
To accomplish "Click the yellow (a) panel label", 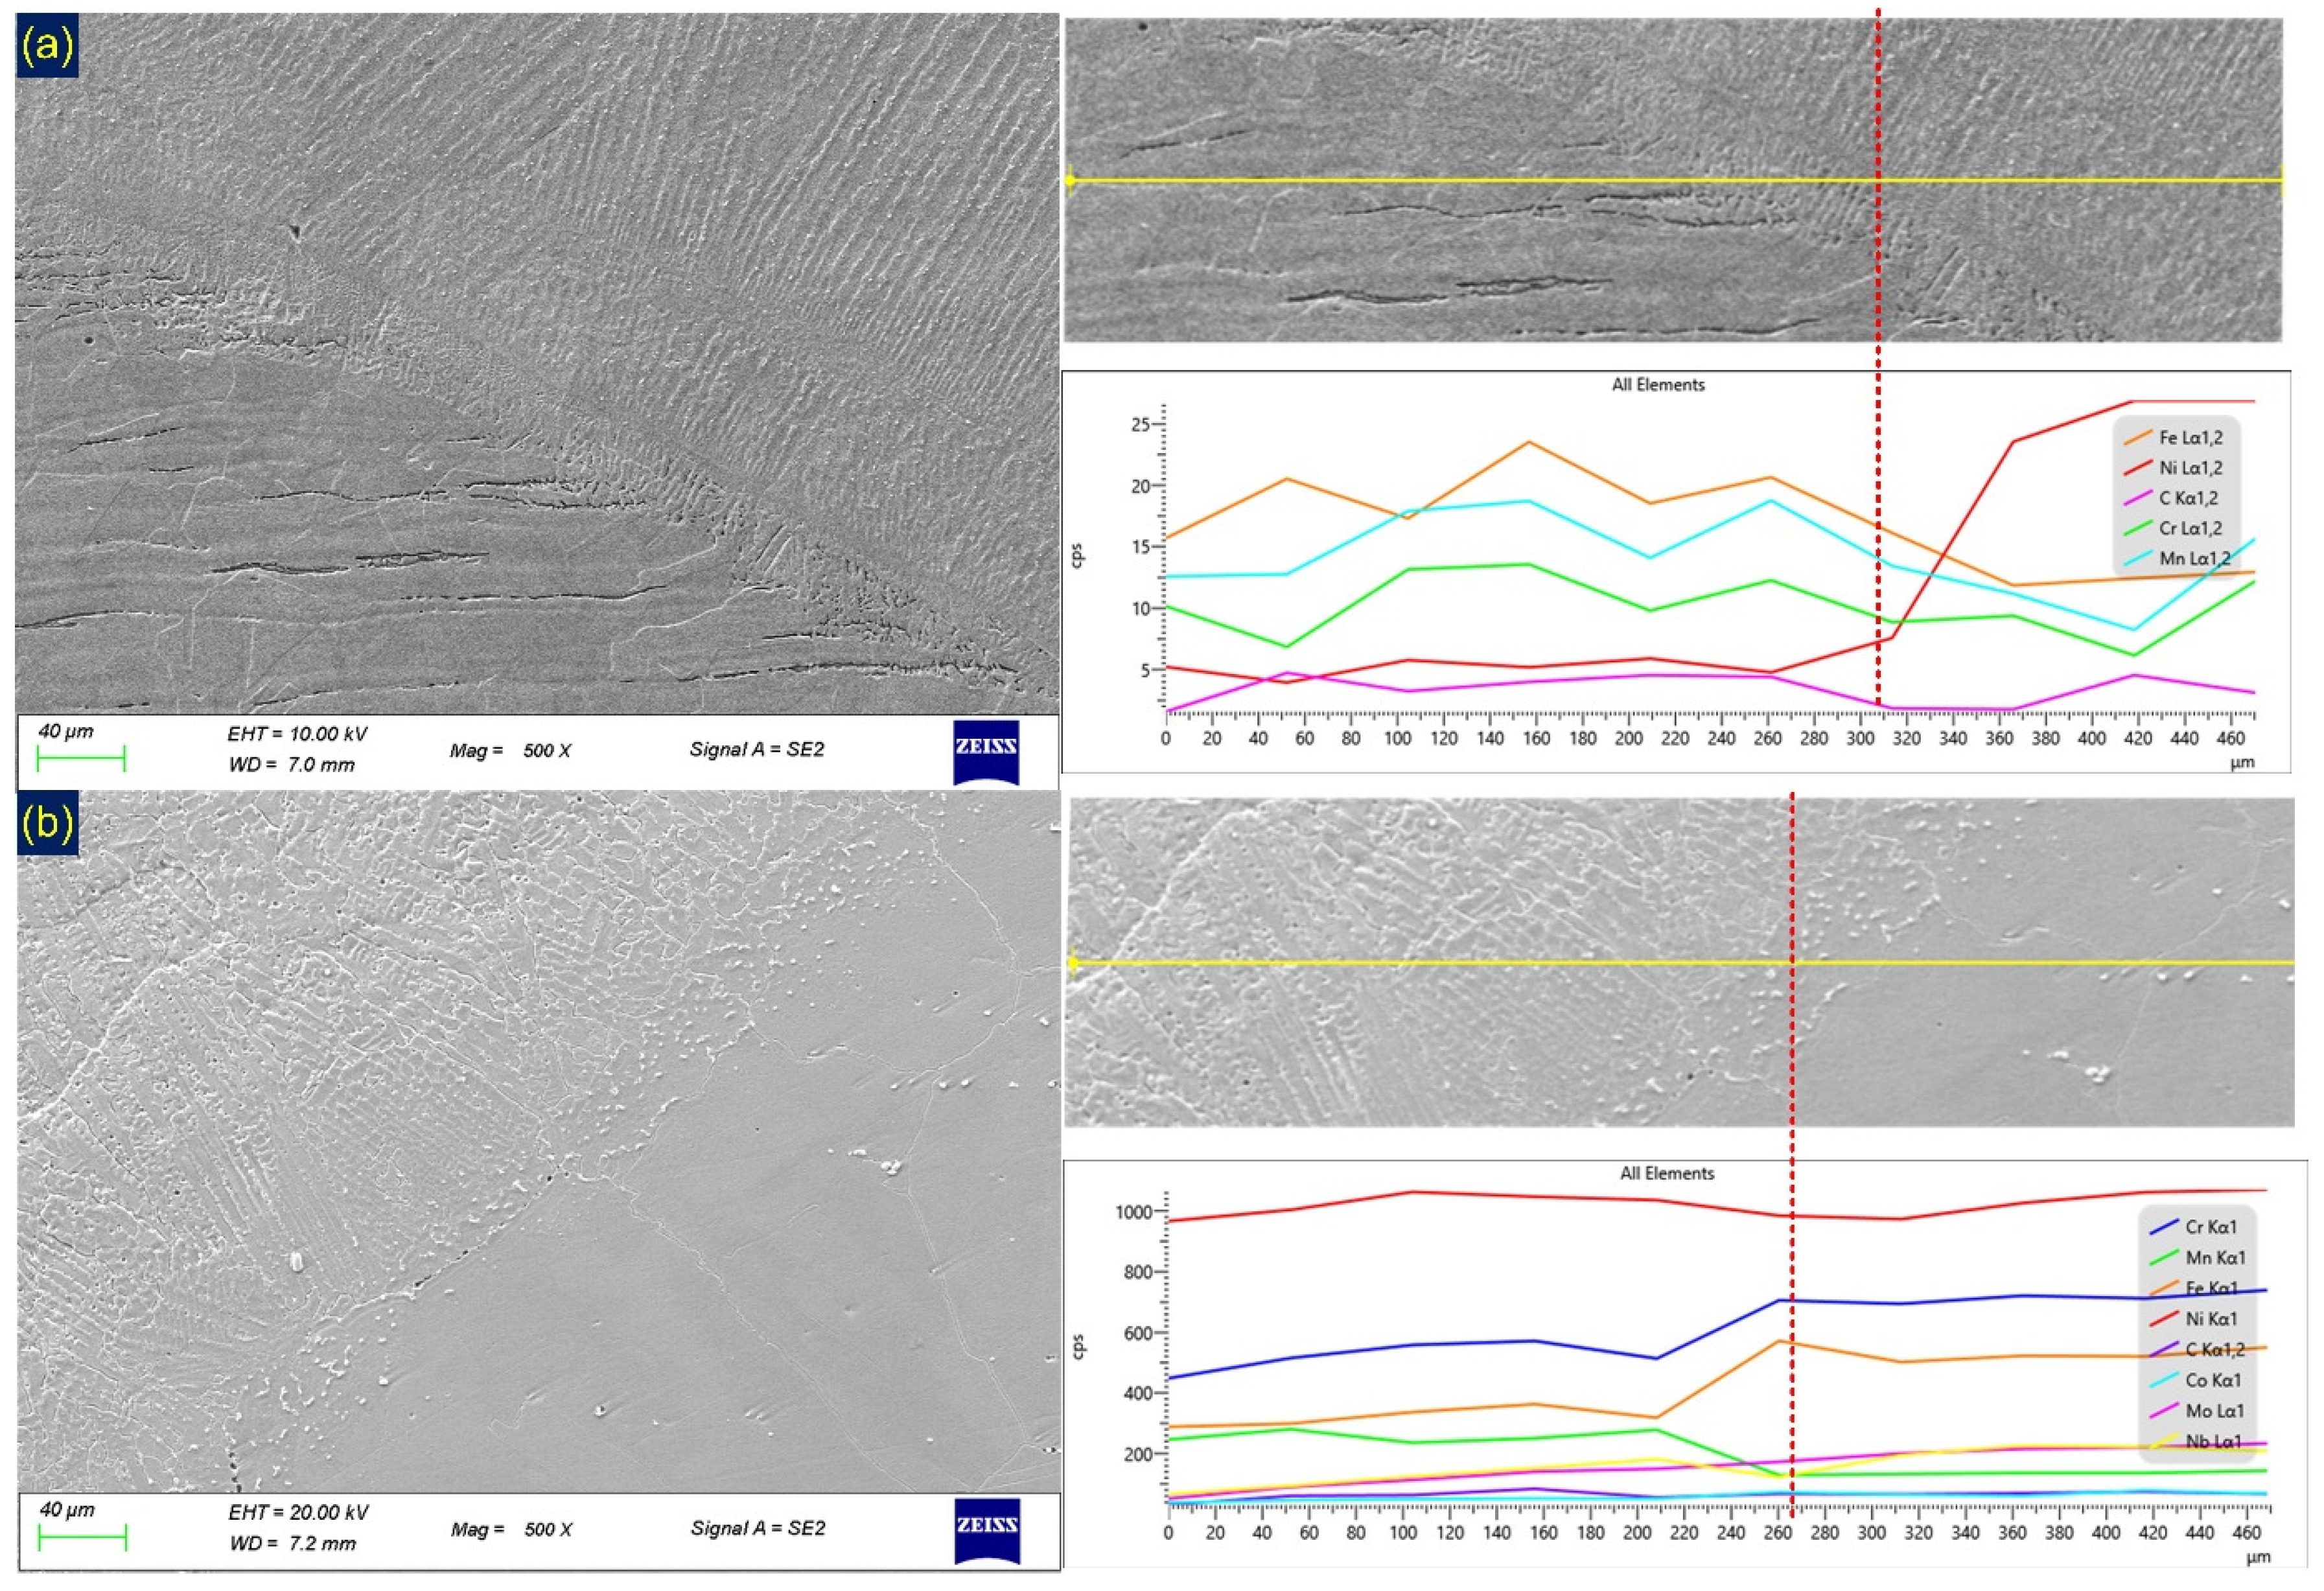I will [x=47, y=46].
